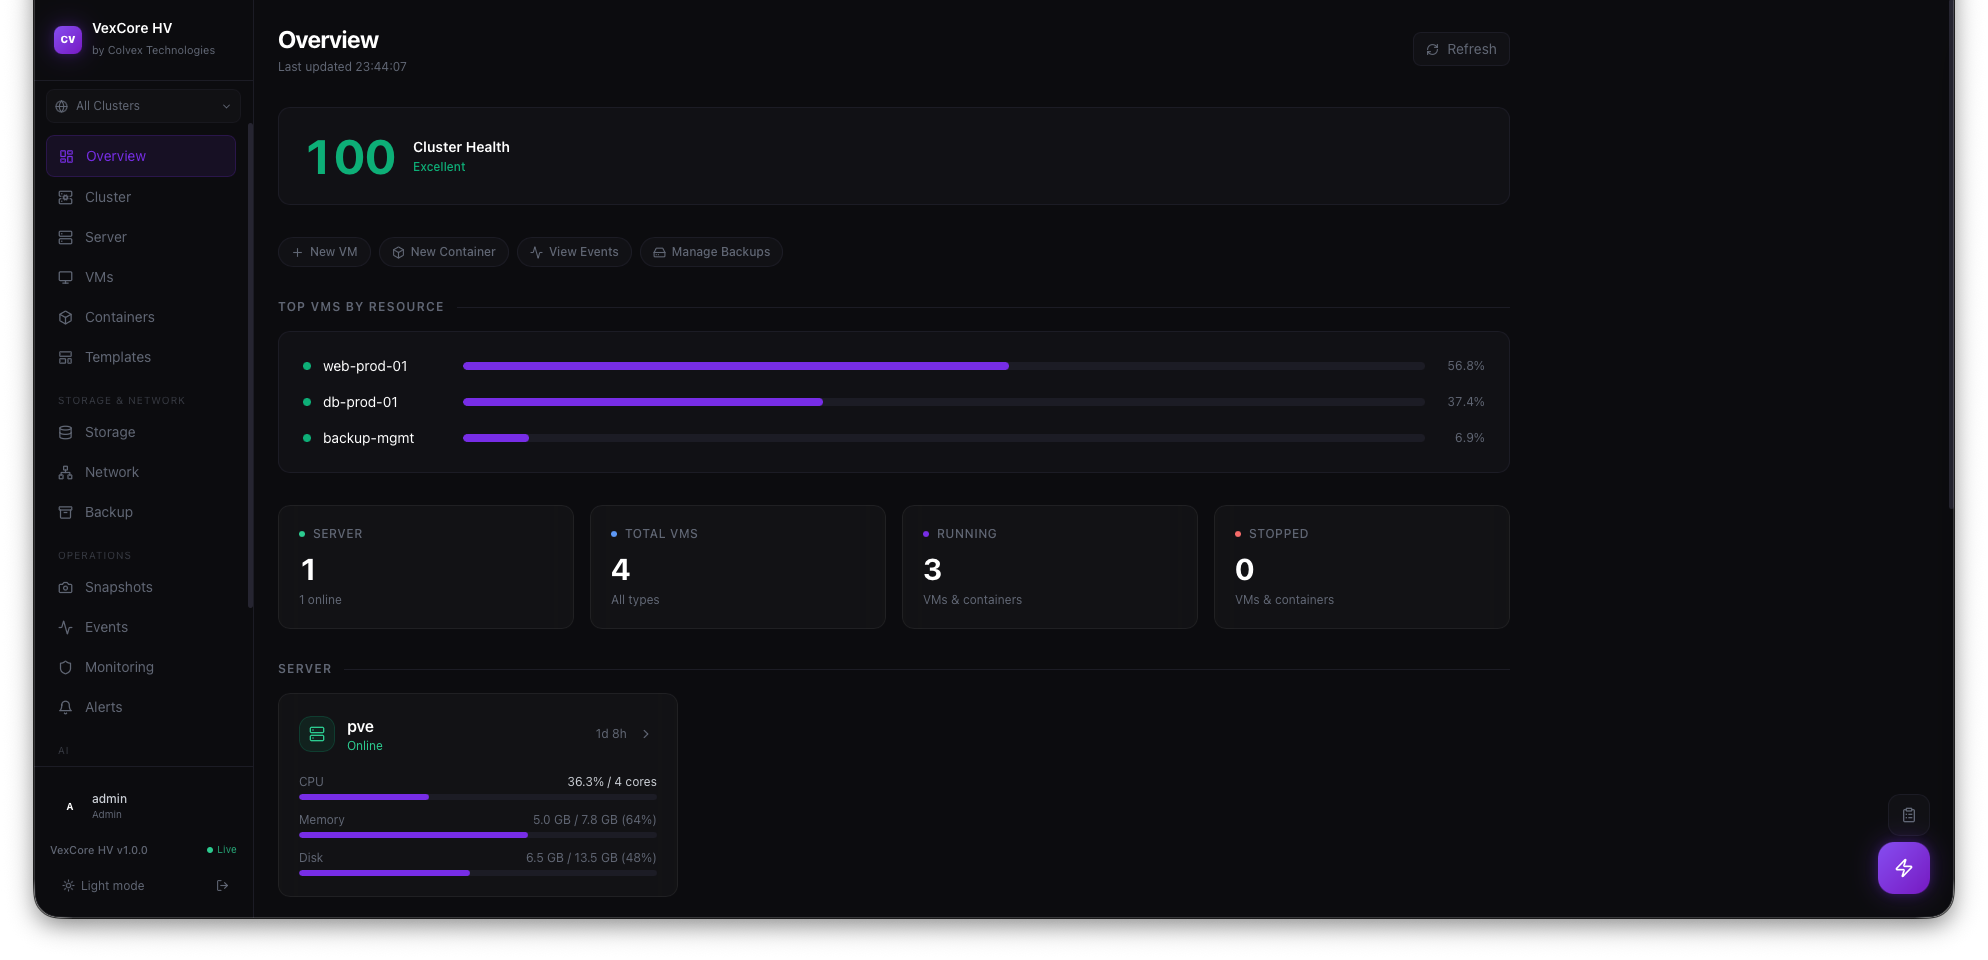Click the pve server icon
Screen dimensions: 1988x960
click(x=317, y=734)
